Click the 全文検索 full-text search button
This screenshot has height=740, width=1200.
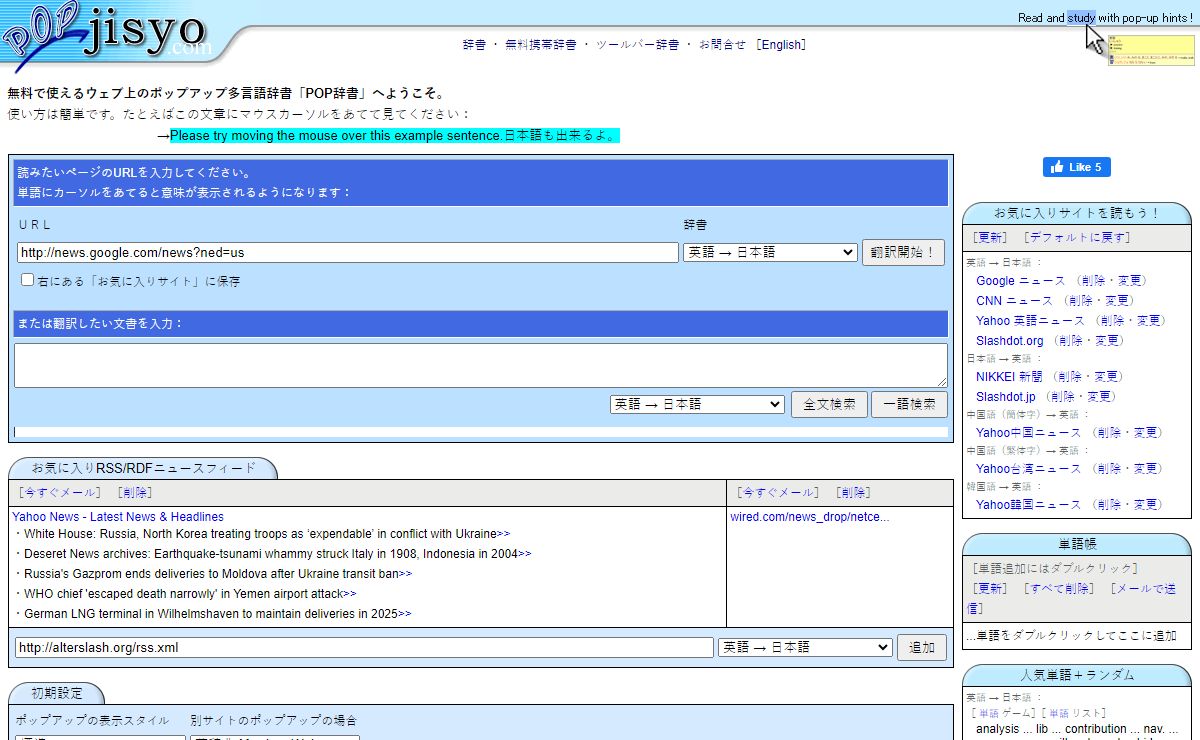(829, 404)
